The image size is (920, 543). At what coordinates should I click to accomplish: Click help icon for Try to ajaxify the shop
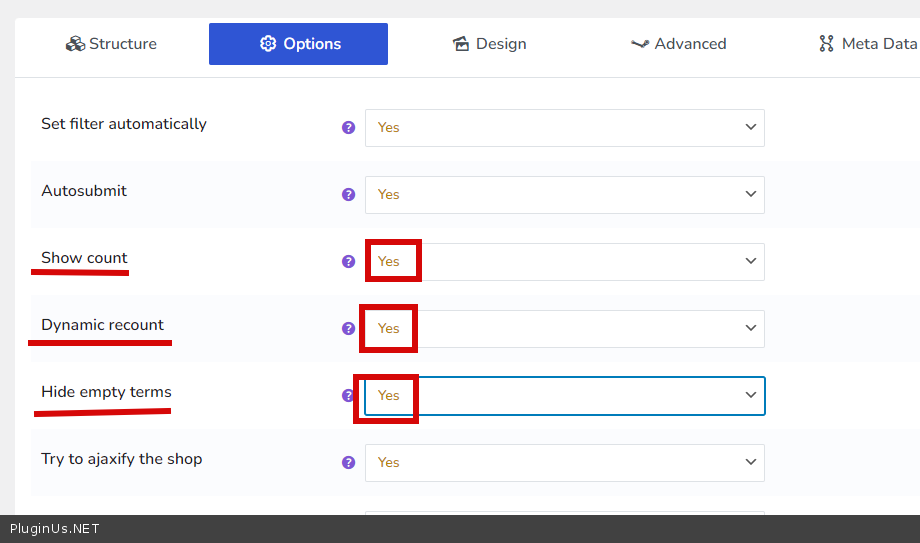[348, 462]
